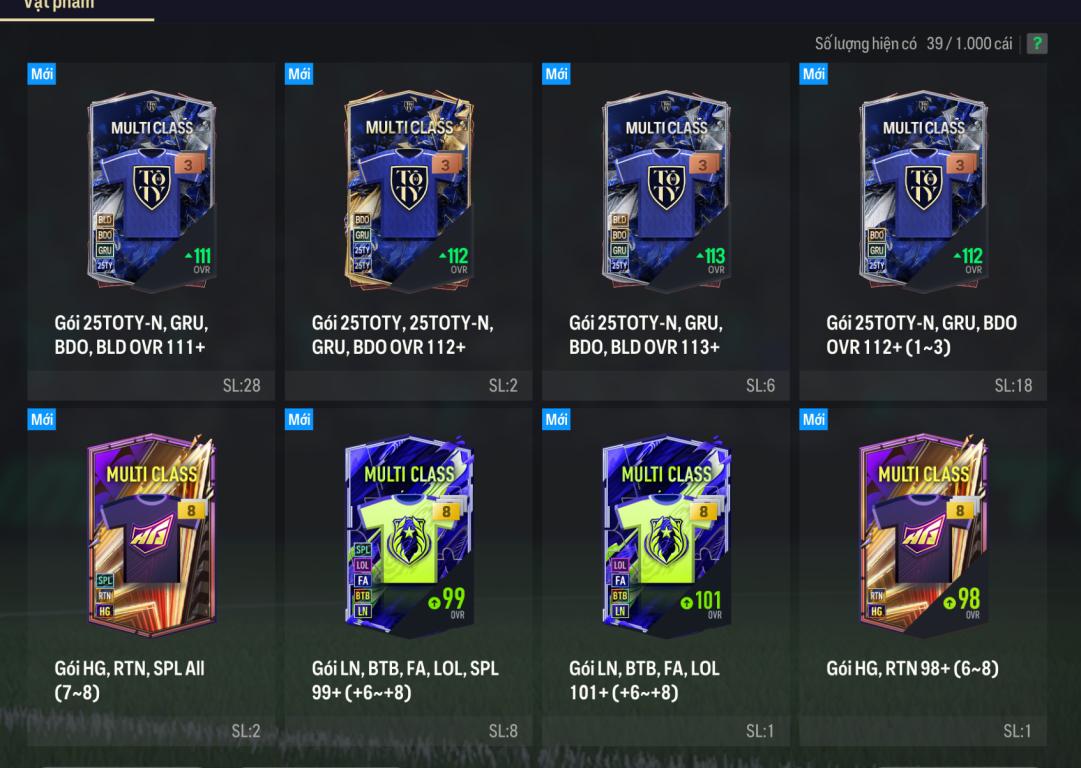1081x768 pixels.
Task: Click the Gói 25TOTY-N, GRU, BDO, BLD OVR 111+ label
Action: click(x=131, y=334)
